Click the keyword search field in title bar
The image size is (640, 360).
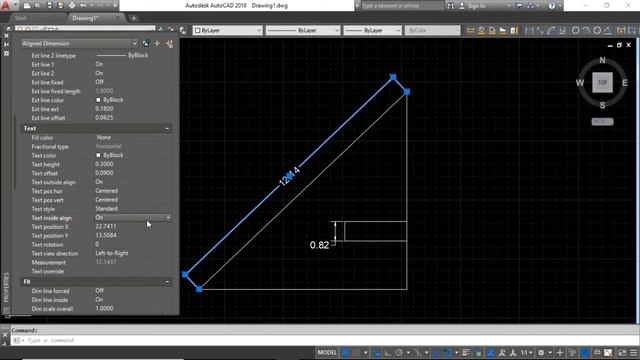pyautogui.click(x=402, y=6)
